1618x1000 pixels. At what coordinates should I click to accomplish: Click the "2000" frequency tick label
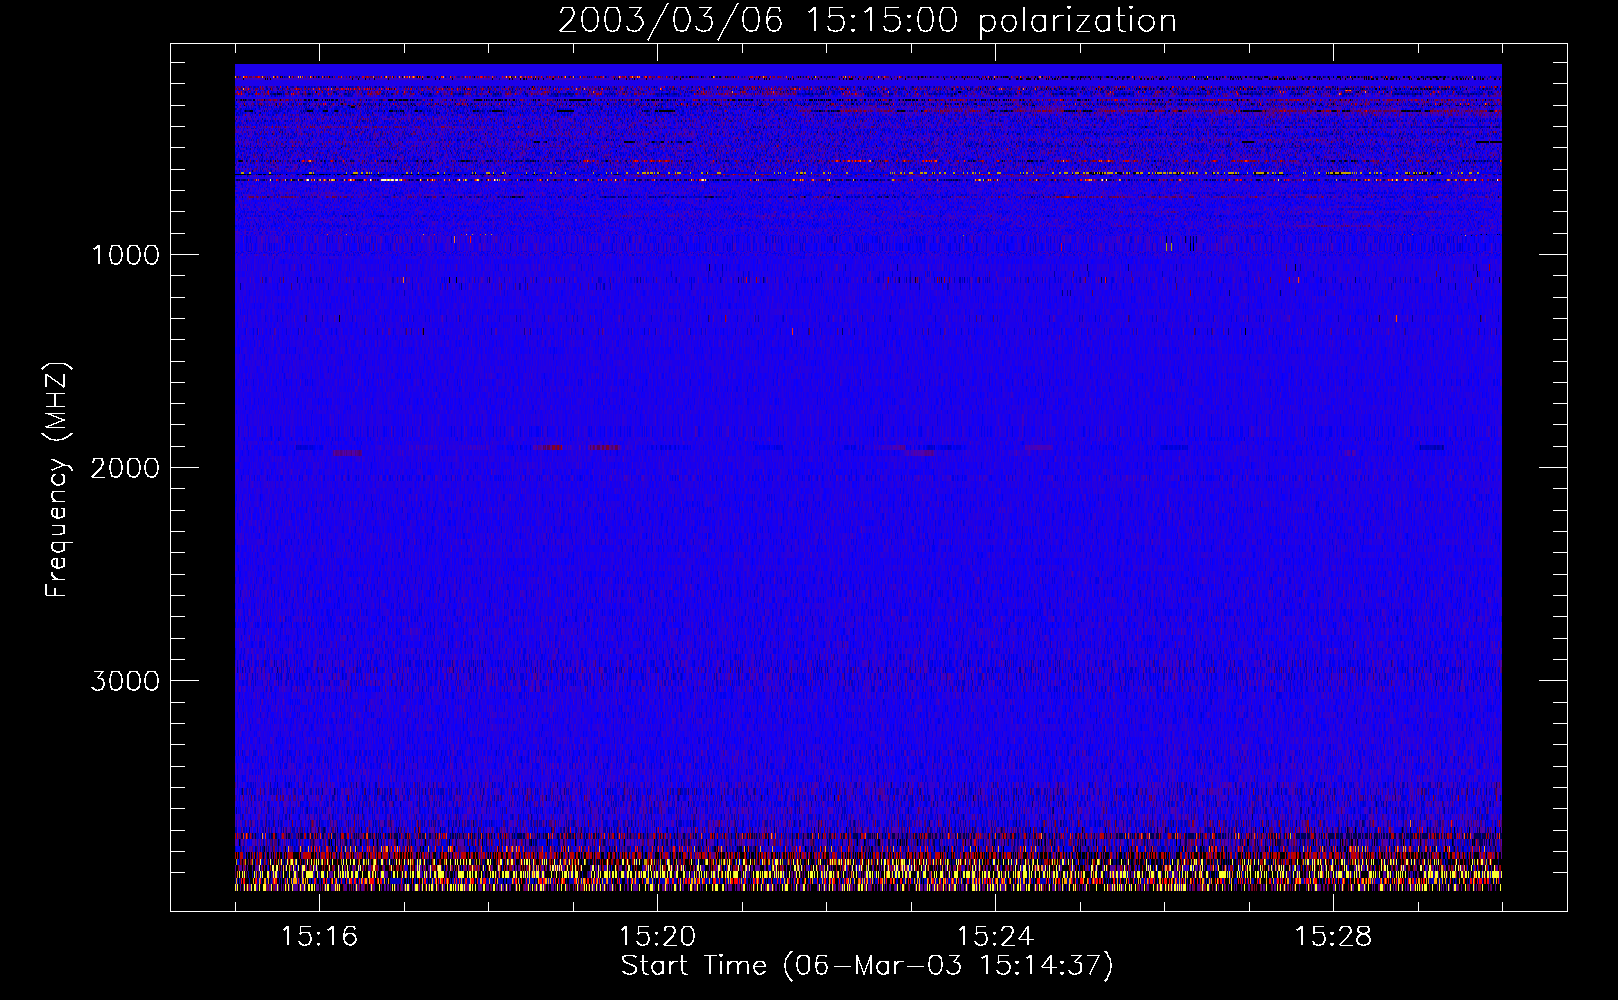(x=125, y=468)
